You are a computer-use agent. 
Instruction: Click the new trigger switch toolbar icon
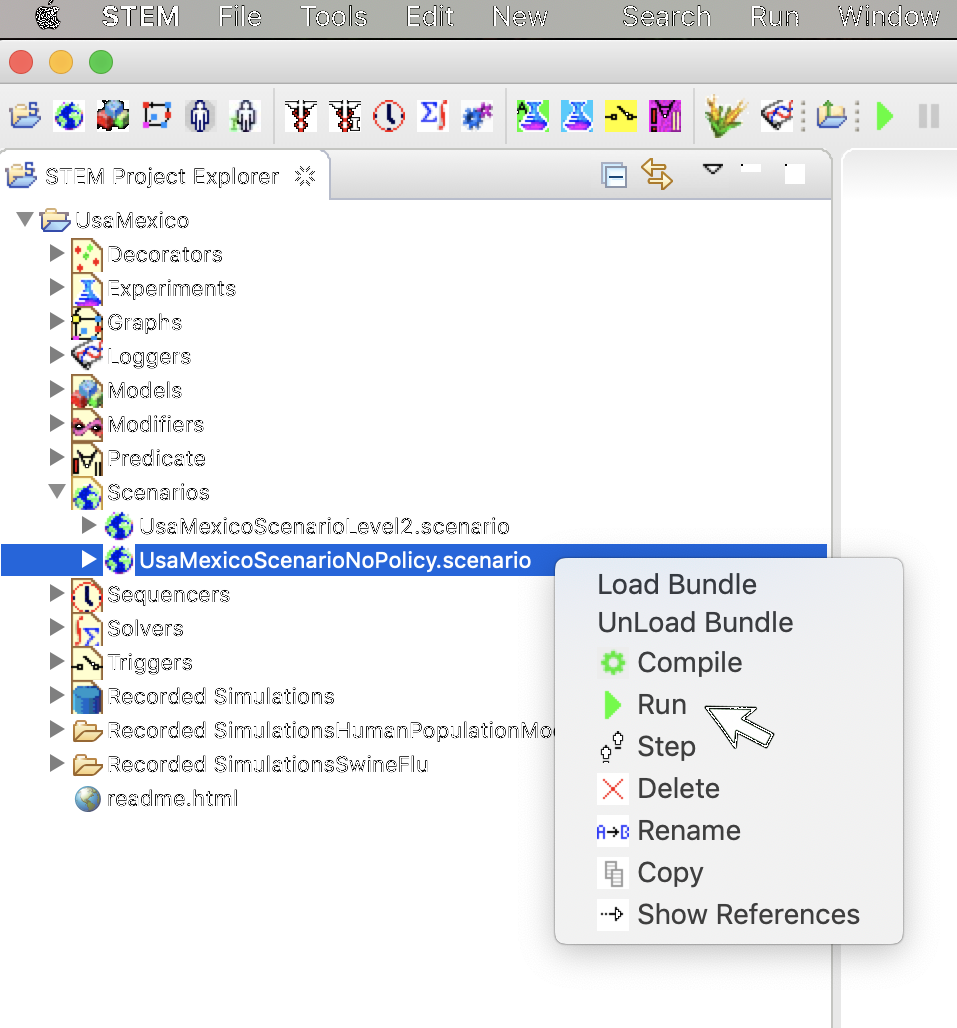pyautogui.click(x=621, y=116)
